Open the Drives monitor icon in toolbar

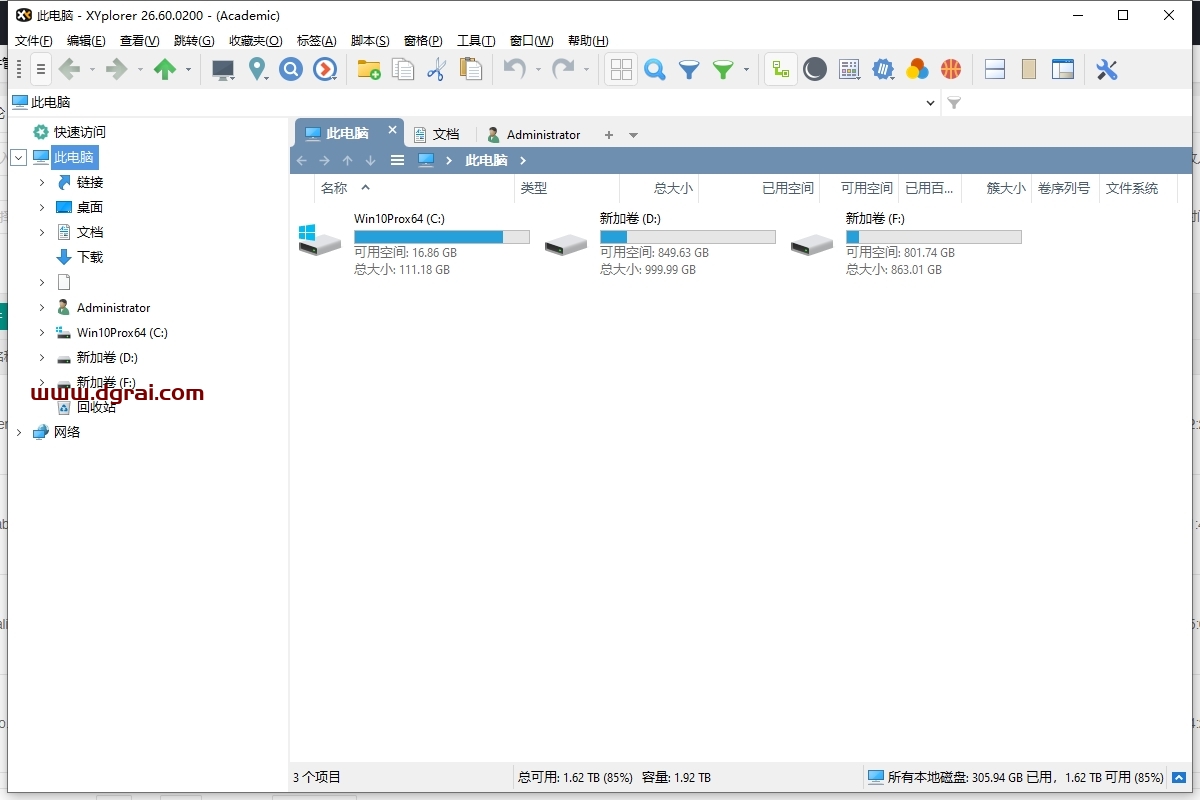(223, 70)
